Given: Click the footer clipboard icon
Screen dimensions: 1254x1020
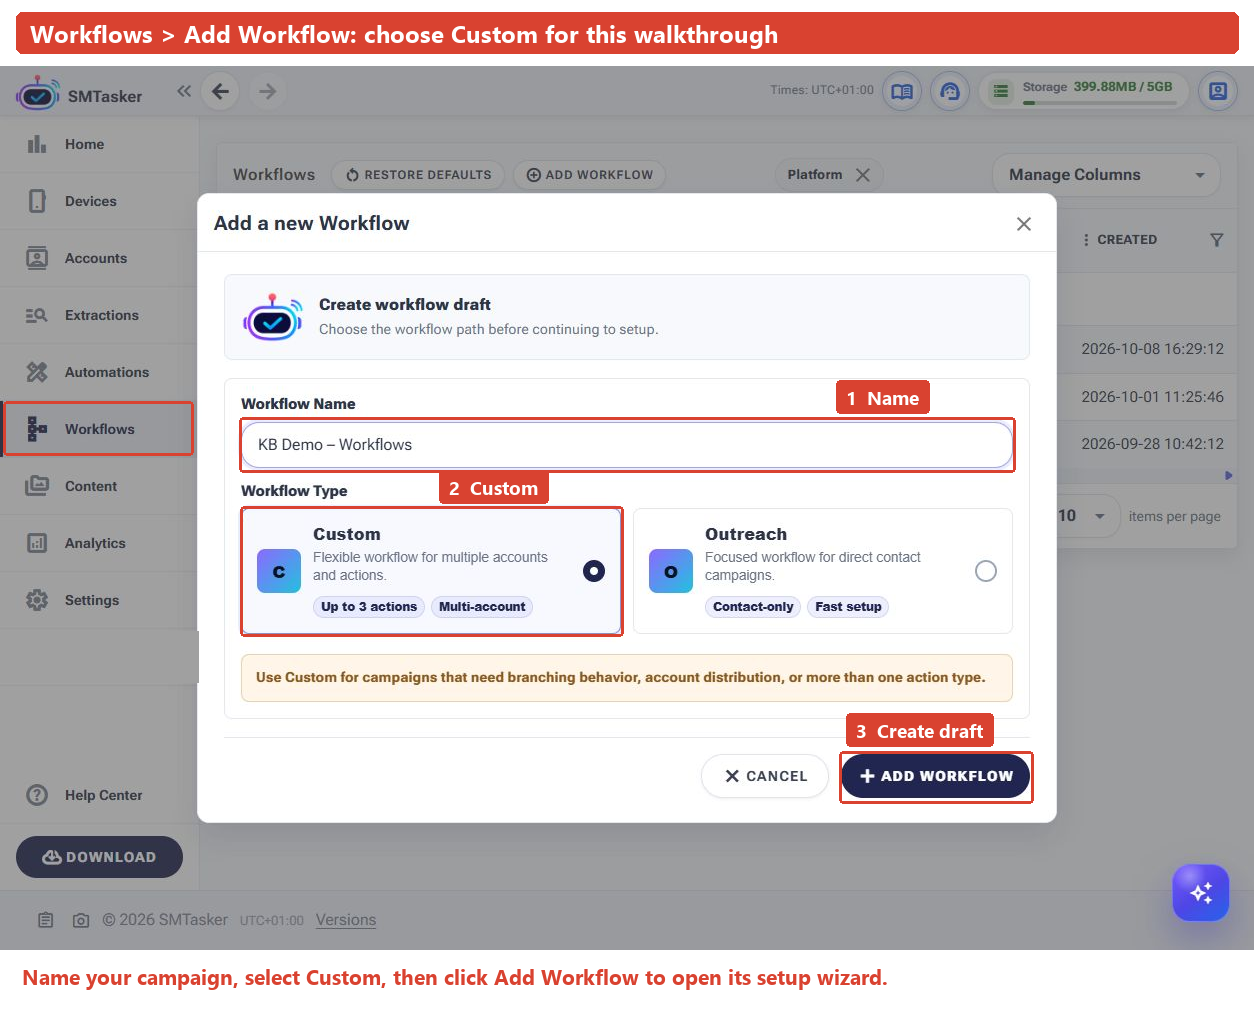Looking at the screenshot, I should [46, 920].
